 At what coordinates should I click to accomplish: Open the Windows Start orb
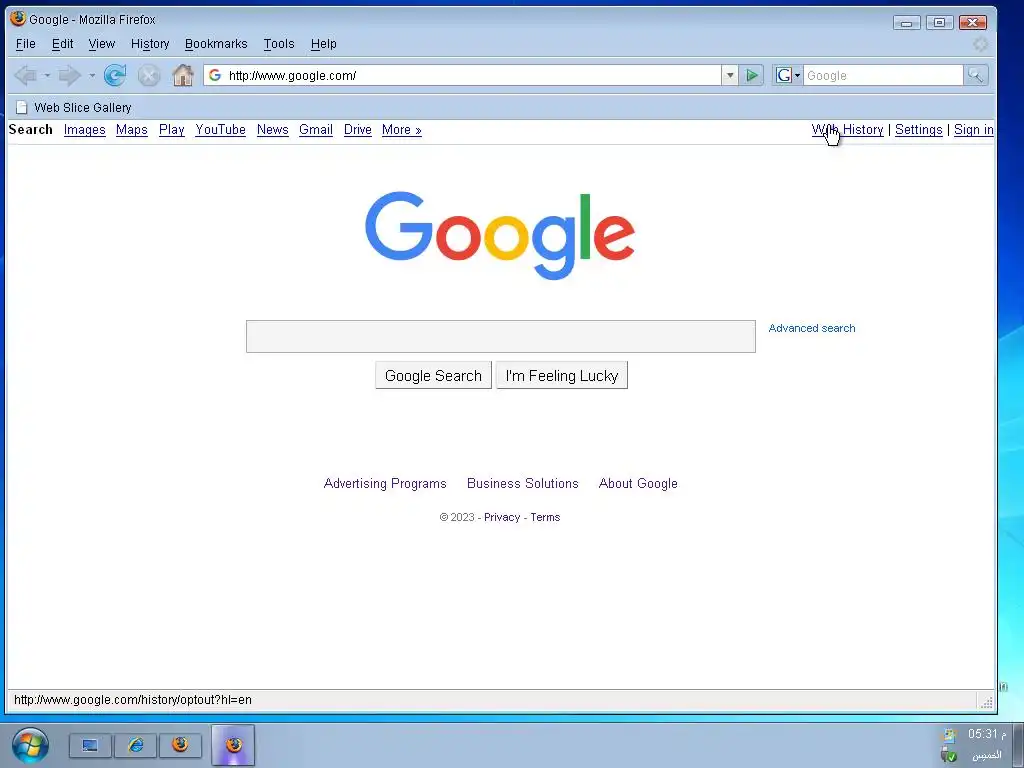30,745
